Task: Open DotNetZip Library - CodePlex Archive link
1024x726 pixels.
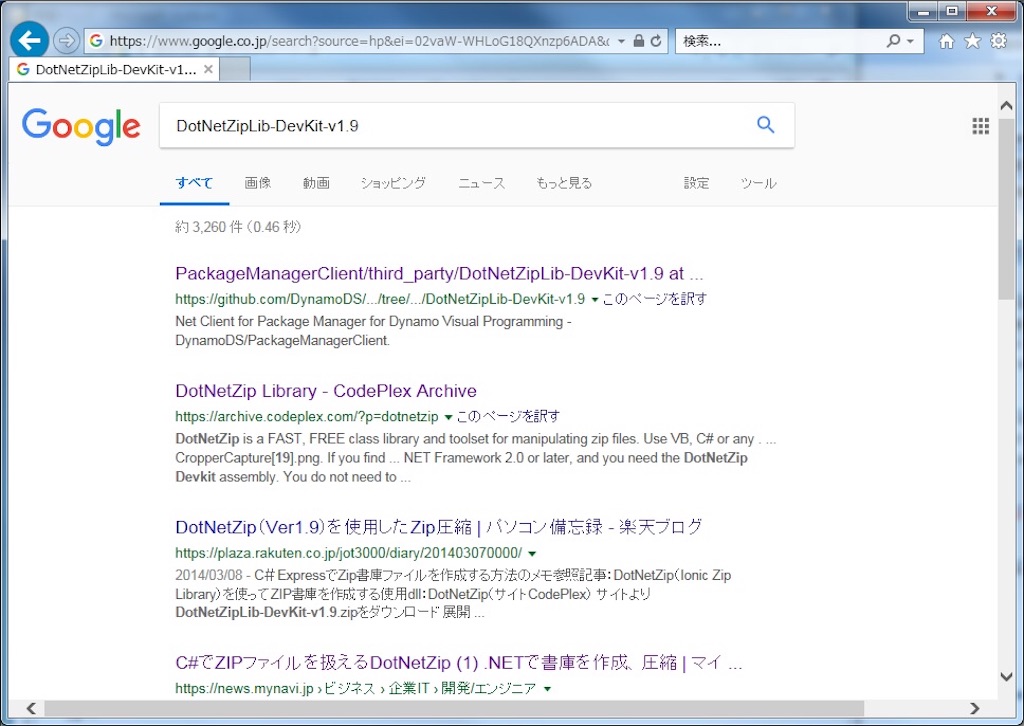Action: click(326, 391)
